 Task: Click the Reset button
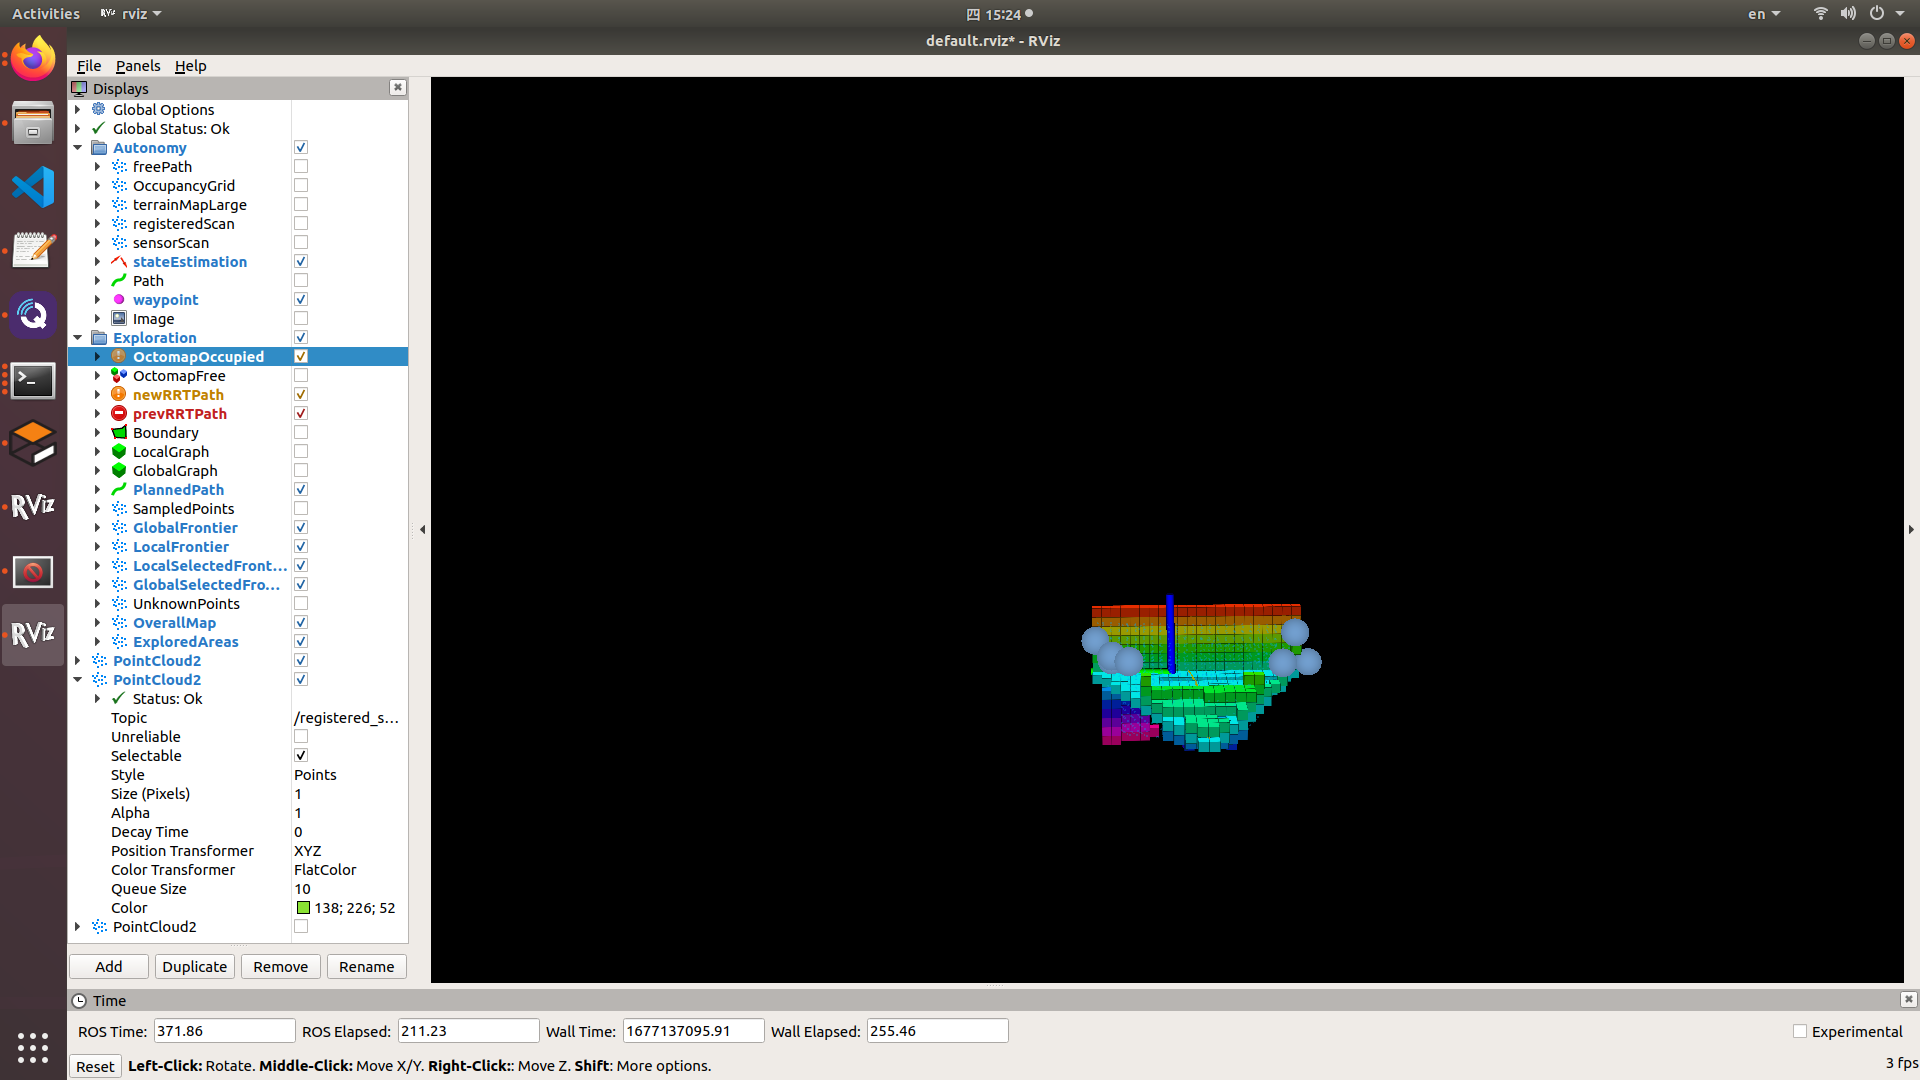click(95, 1066)
